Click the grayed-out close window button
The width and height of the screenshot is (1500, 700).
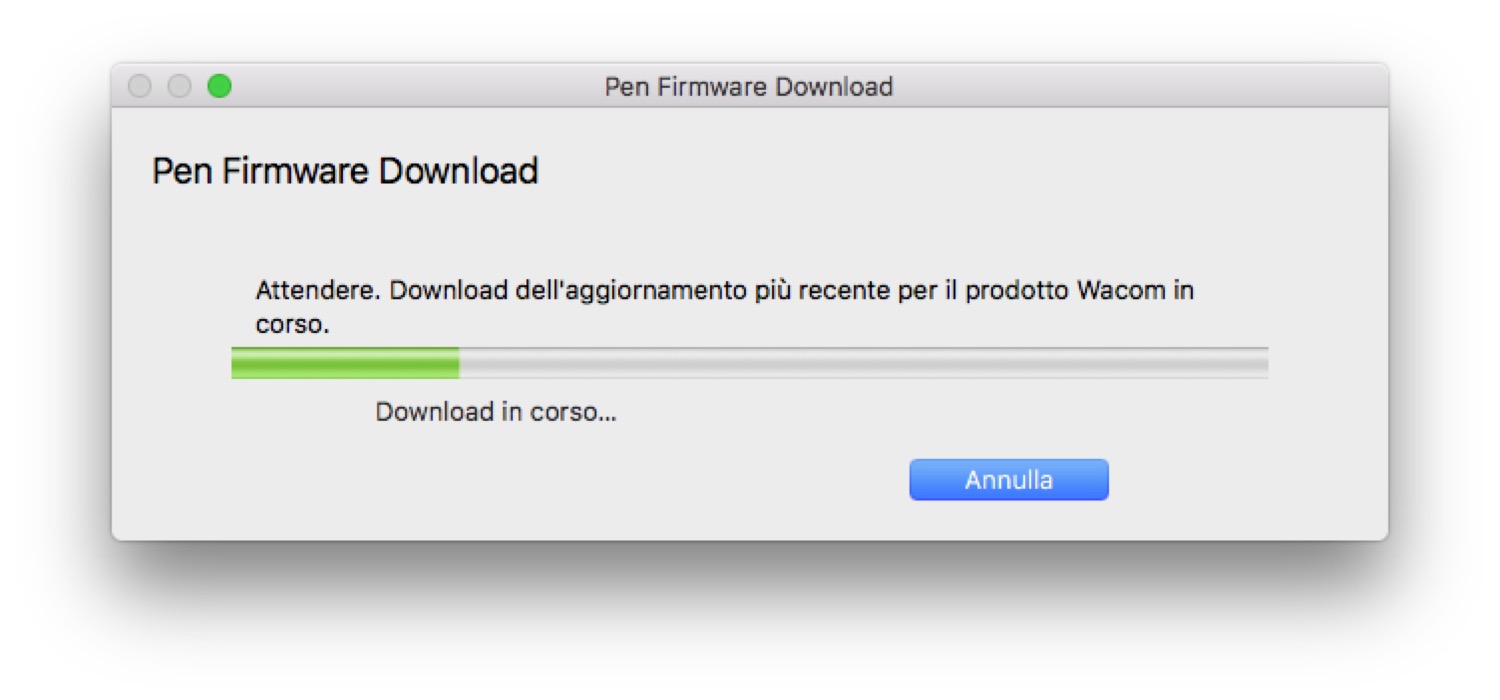(140, 87)
